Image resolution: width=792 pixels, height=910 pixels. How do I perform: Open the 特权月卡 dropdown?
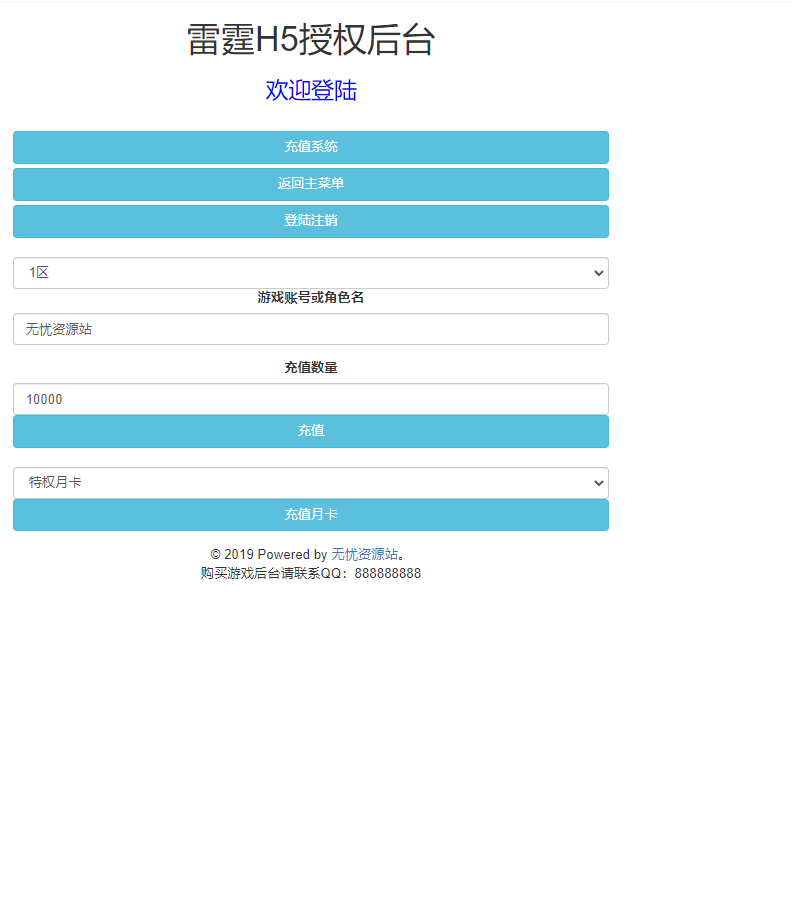click(x=311, y=483)
